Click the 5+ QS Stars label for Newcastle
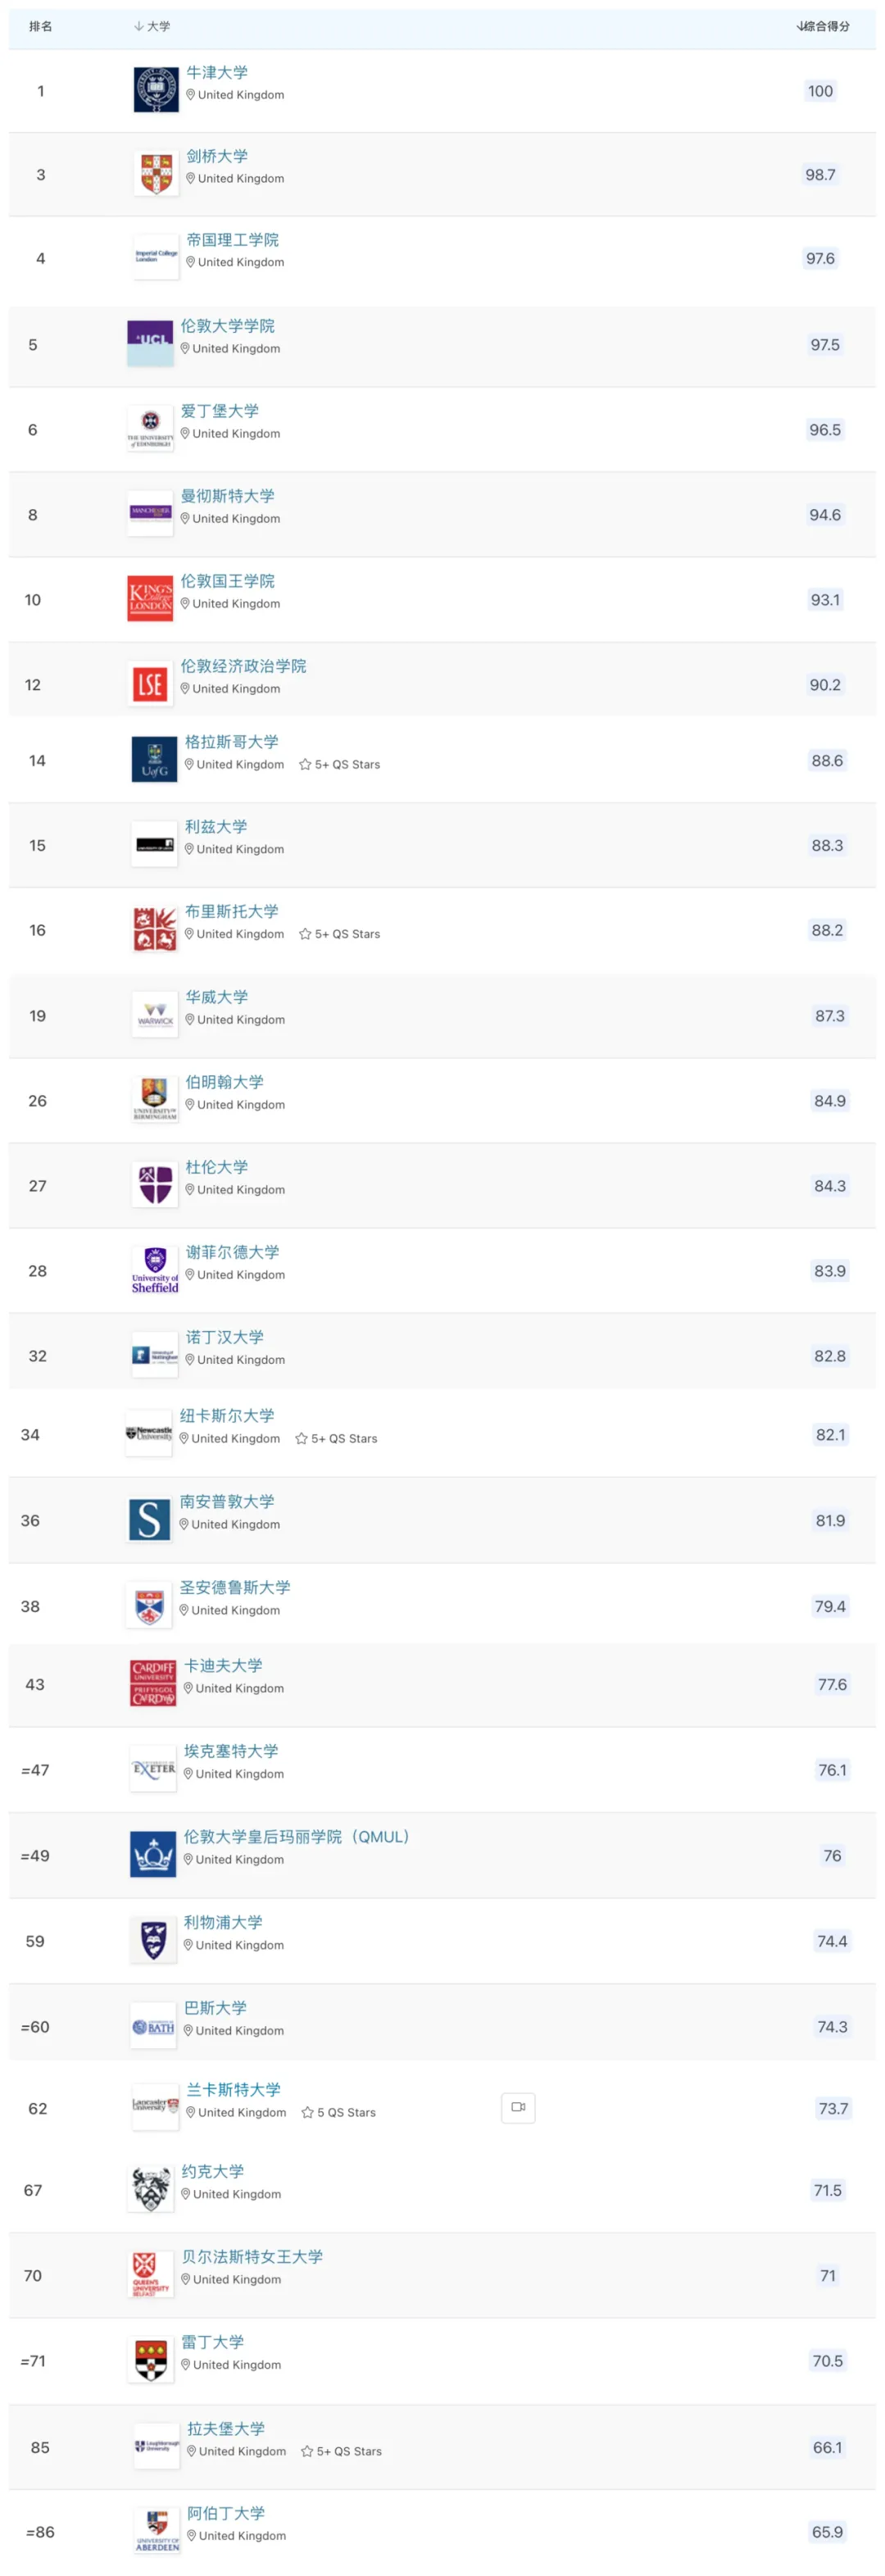The width and height of the screenshot is (885, 2576). (344, 1439)
